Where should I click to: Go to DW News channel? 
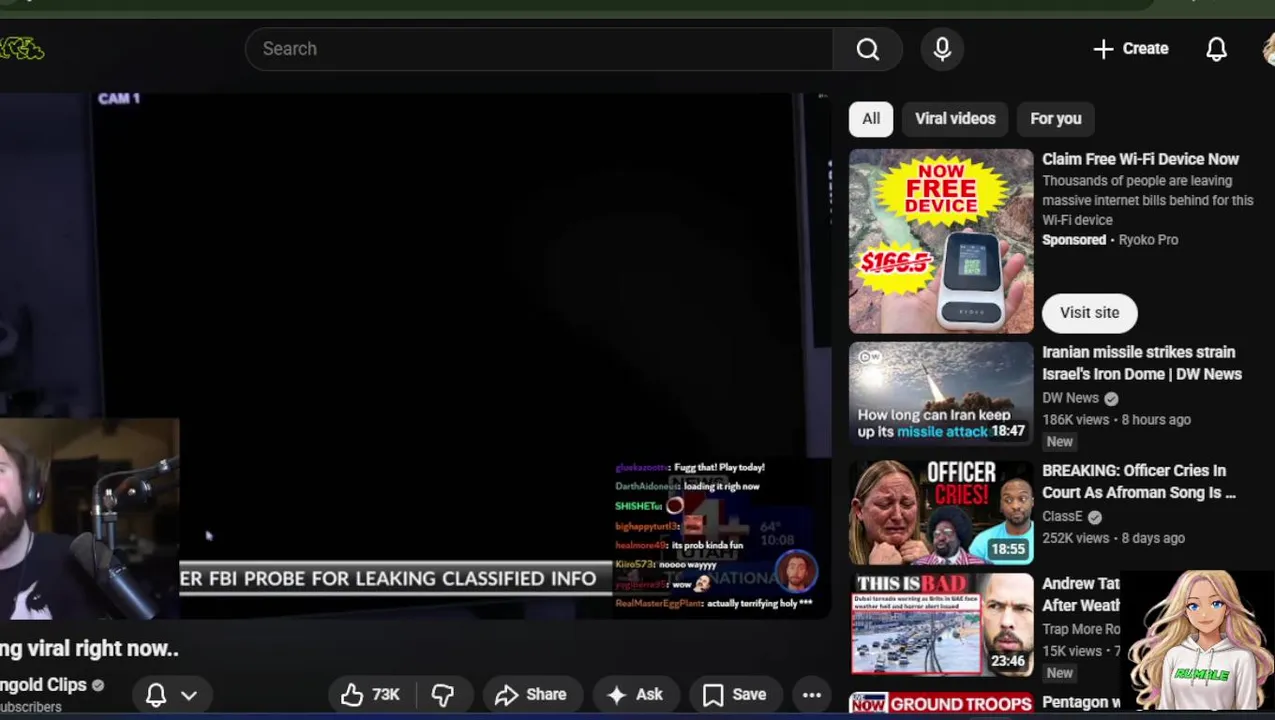[x=1071, y=398]
